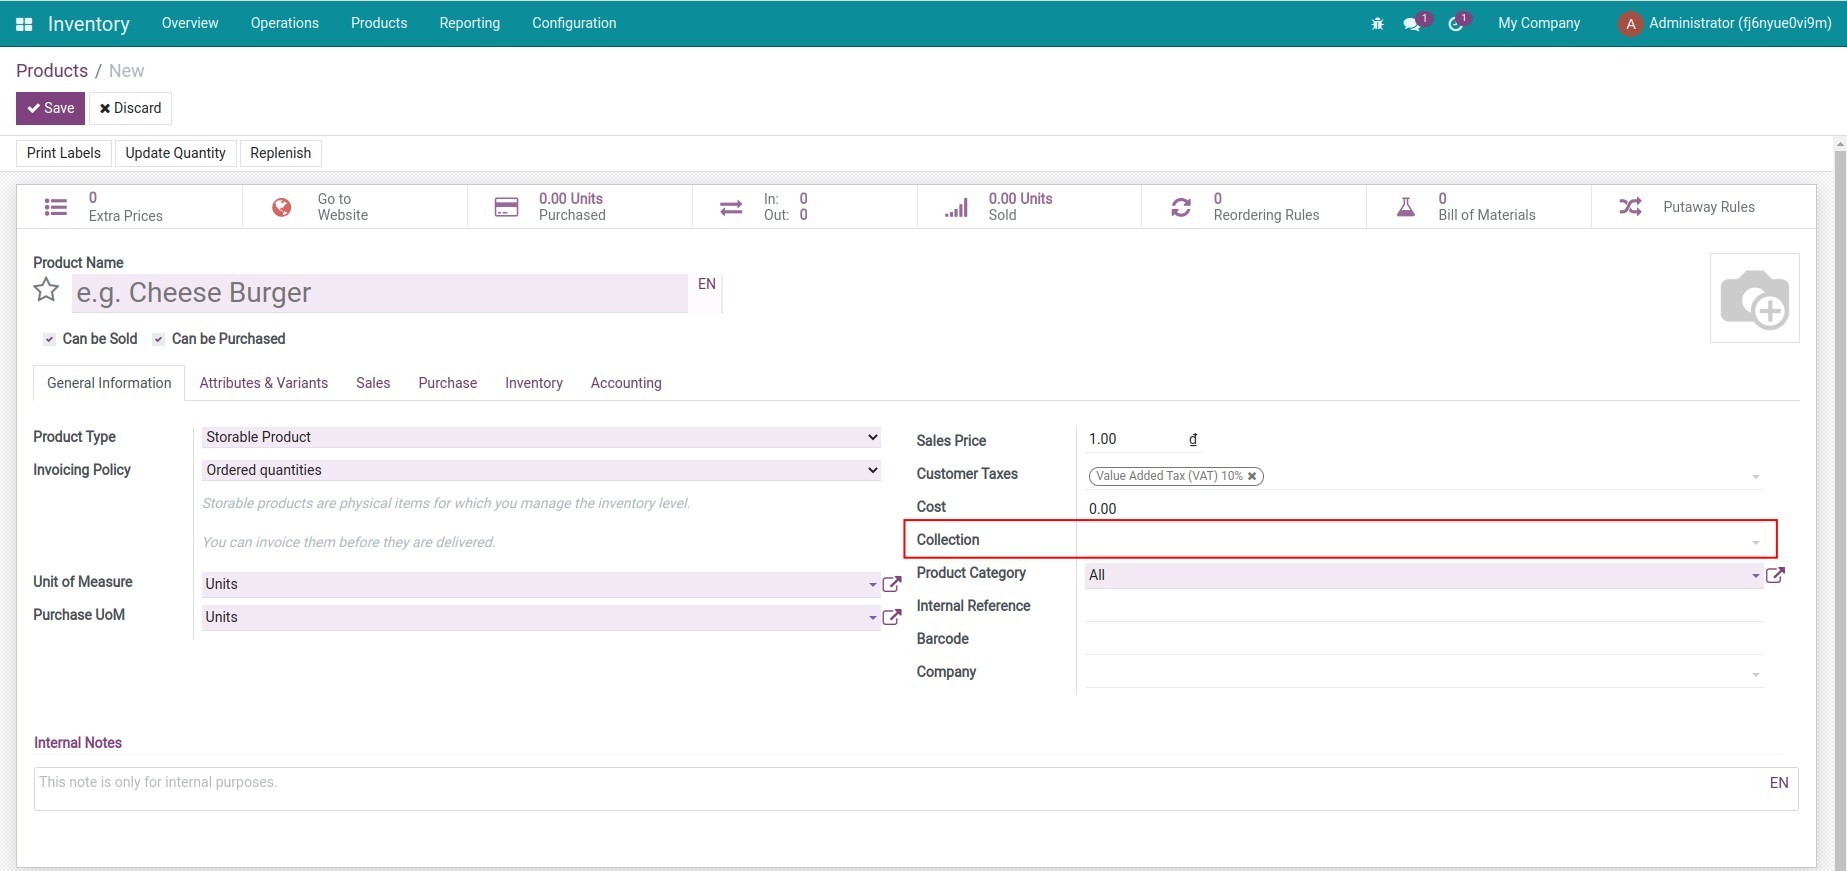
Task: Click the debug bug icon
Action: click(1377, 24)
